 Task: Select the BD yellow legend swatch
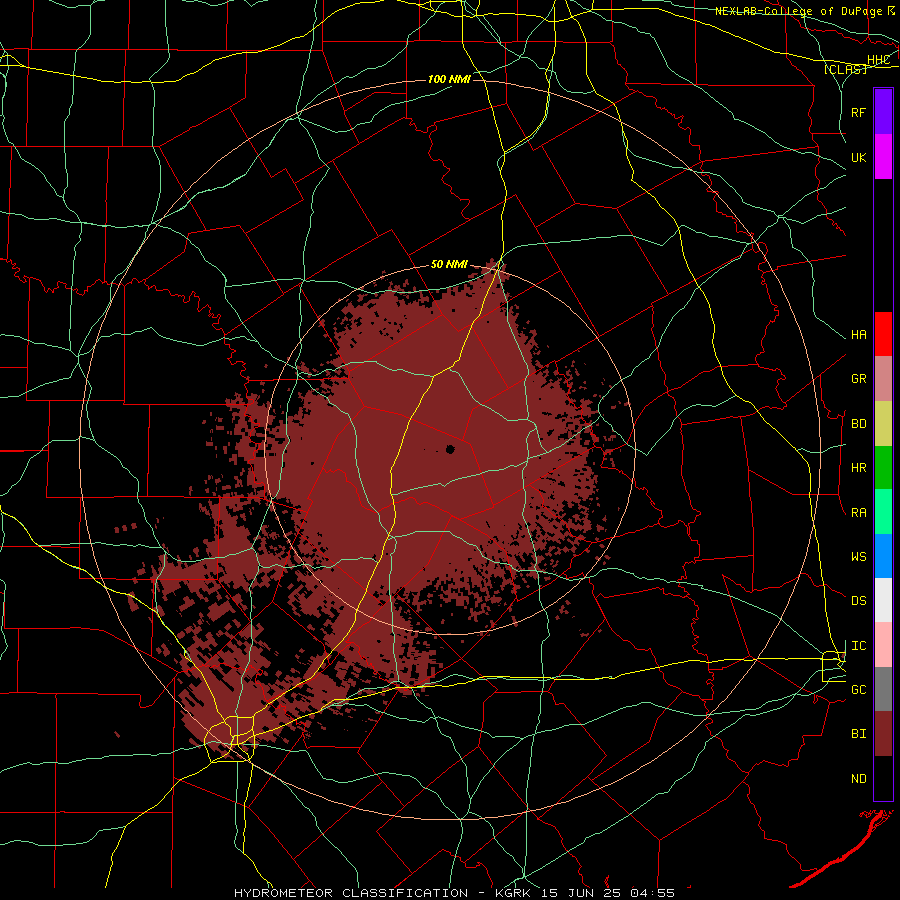tap(883, 423)
